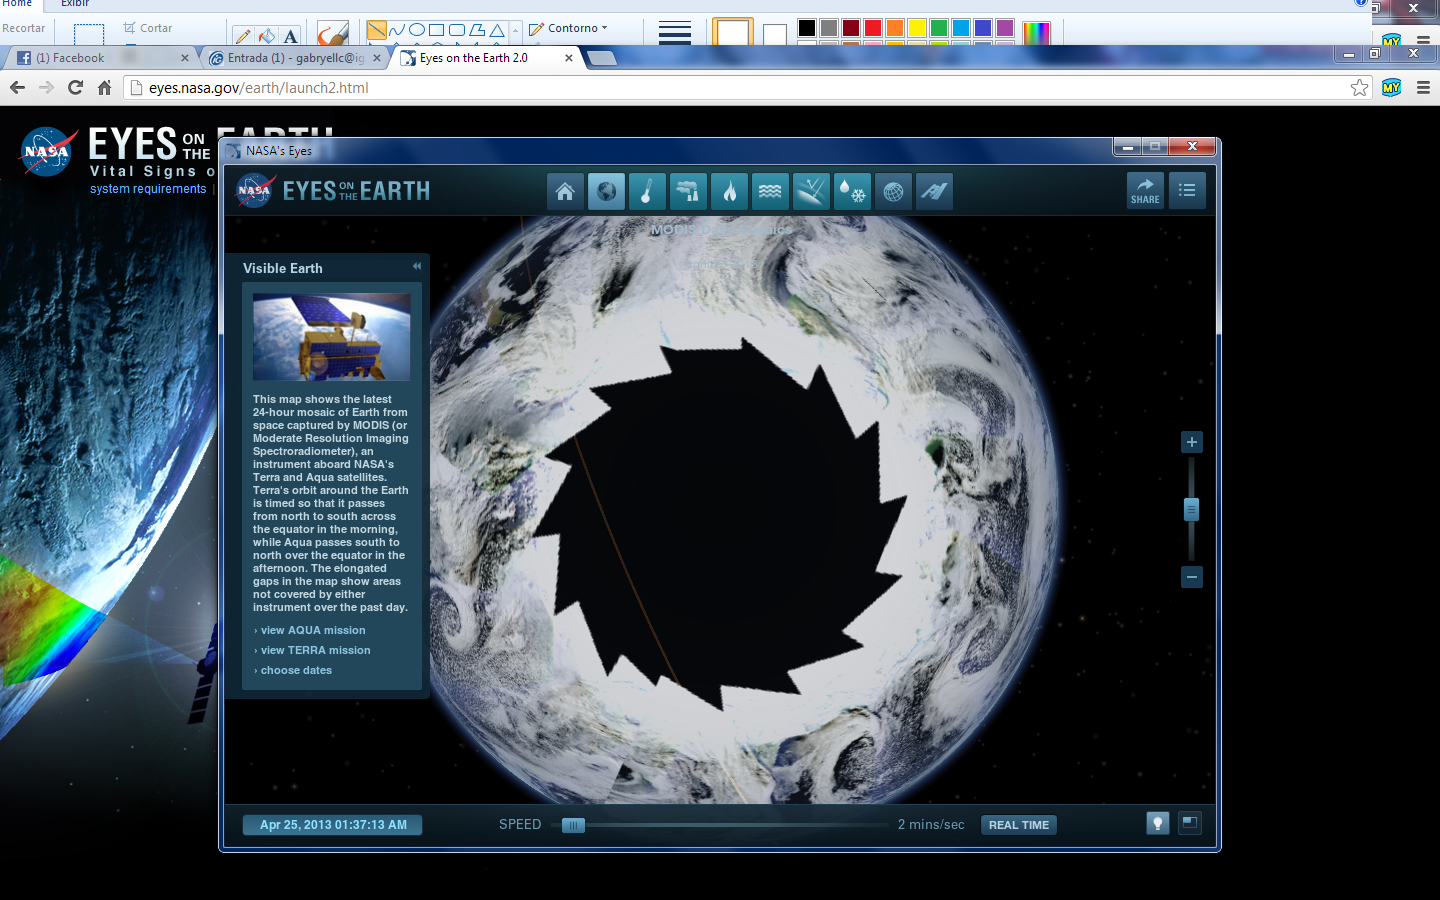The image size is (1440, 900).
Task: Open the line thickness selector in Paint
Action: pyautogui.click(x=675, y=32)
